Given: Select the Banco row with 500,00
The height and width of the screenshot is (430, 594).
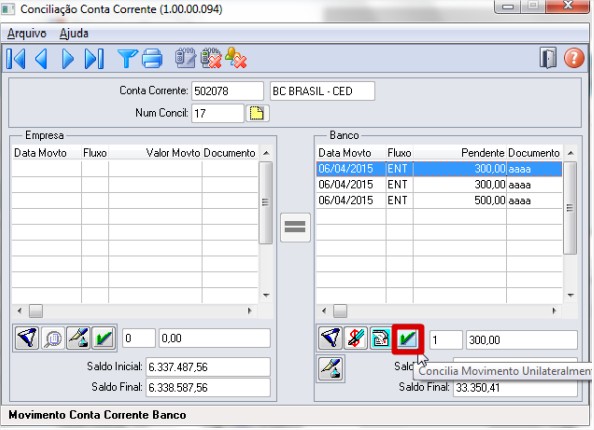Looking at the screenshot, I should pos(439,200).
